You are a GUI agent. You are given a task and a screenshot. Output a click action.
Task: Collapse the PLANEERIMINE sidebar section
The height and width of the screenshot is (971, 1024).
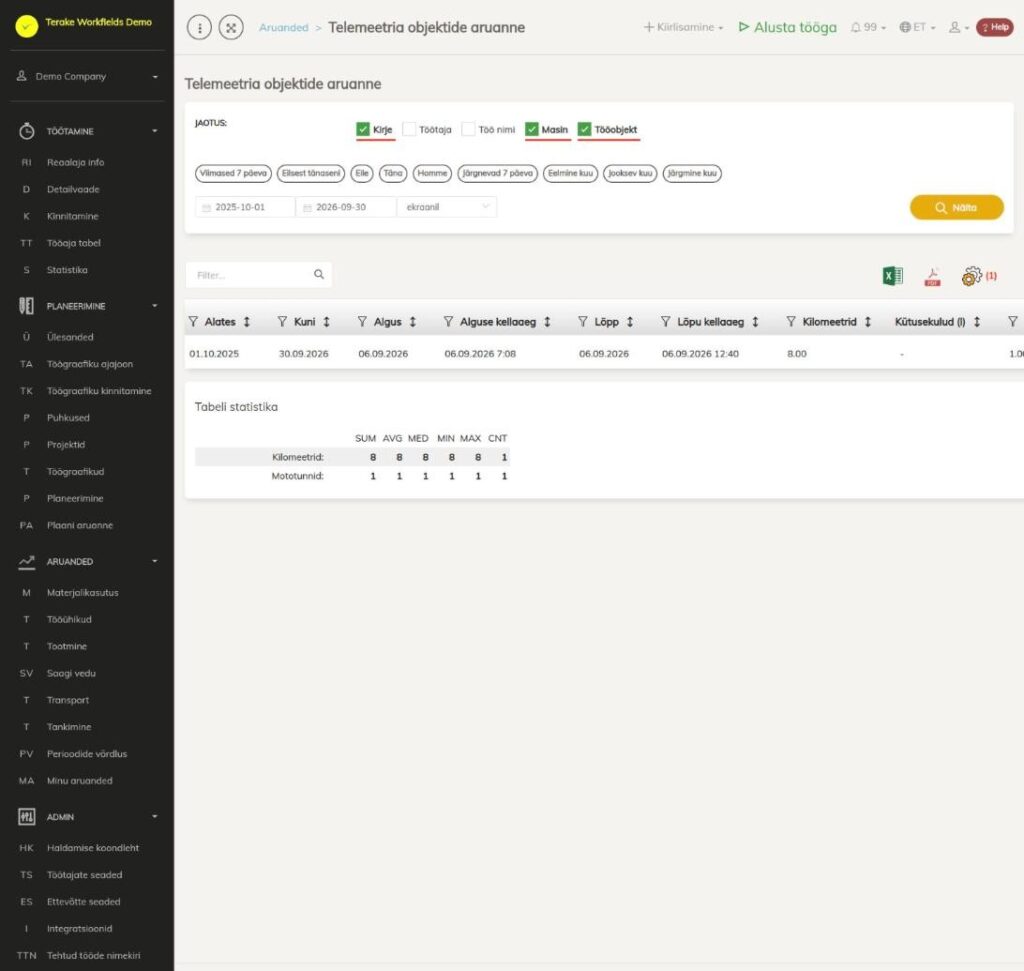[x=88, y=306]
